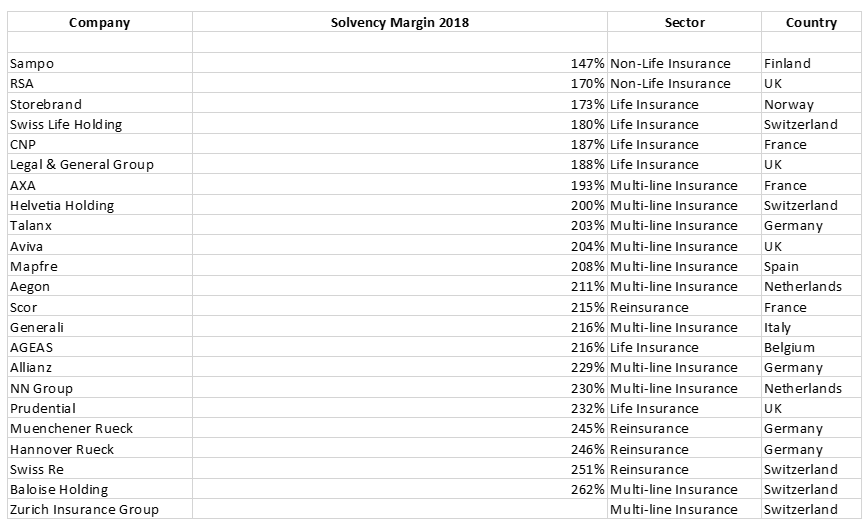Click the Scor Reinsurance sector cell
Viewport: 868px width, 524px height.
pyautogui.click(x=684, y=307)
